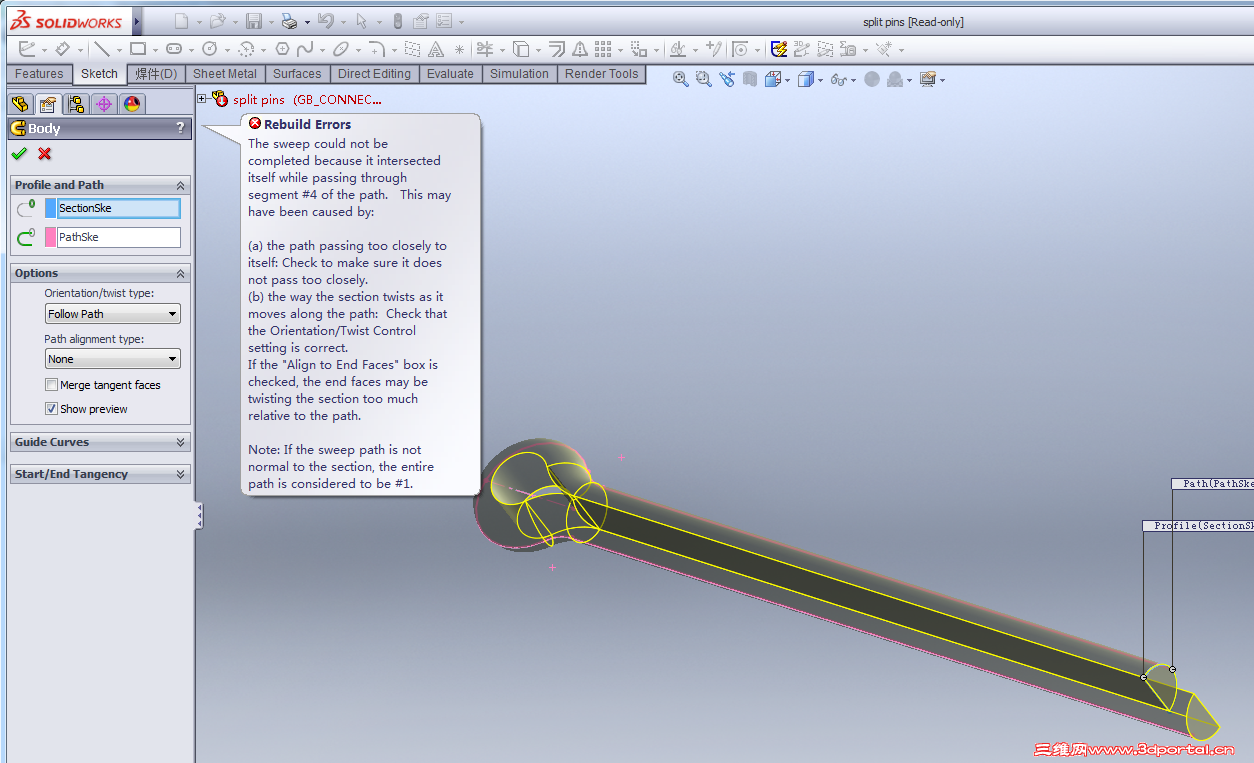Viewport: 1254px width, 763px height.
Task: Open the Orientation/twist type Follow Path dropdown
Action: pyautogui.click(x=113, y=314)
